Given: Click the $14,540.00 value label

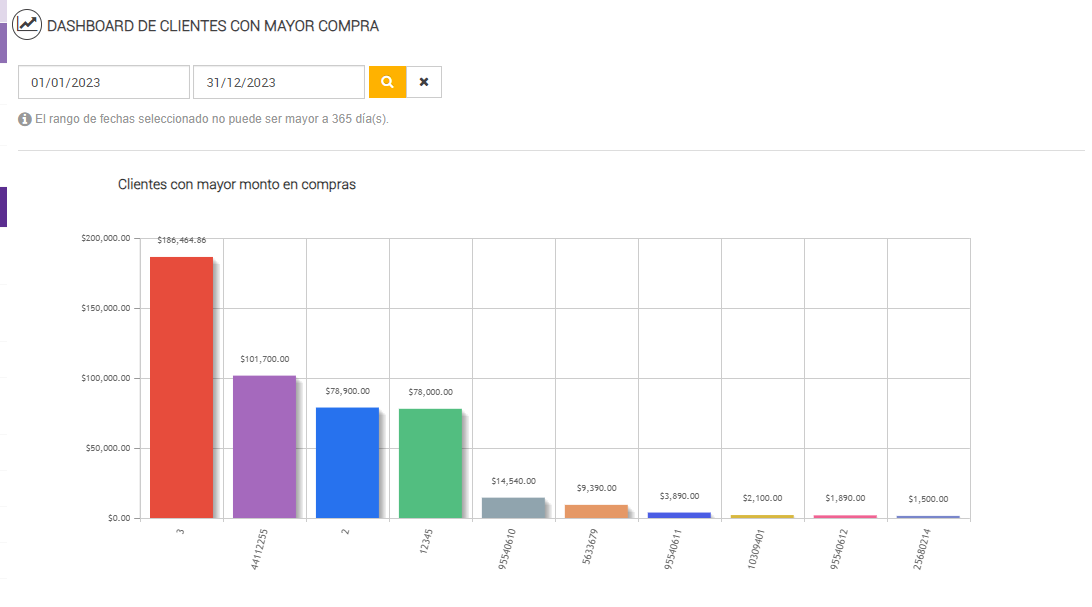Looking at the screenshot, I should (514, 481).
